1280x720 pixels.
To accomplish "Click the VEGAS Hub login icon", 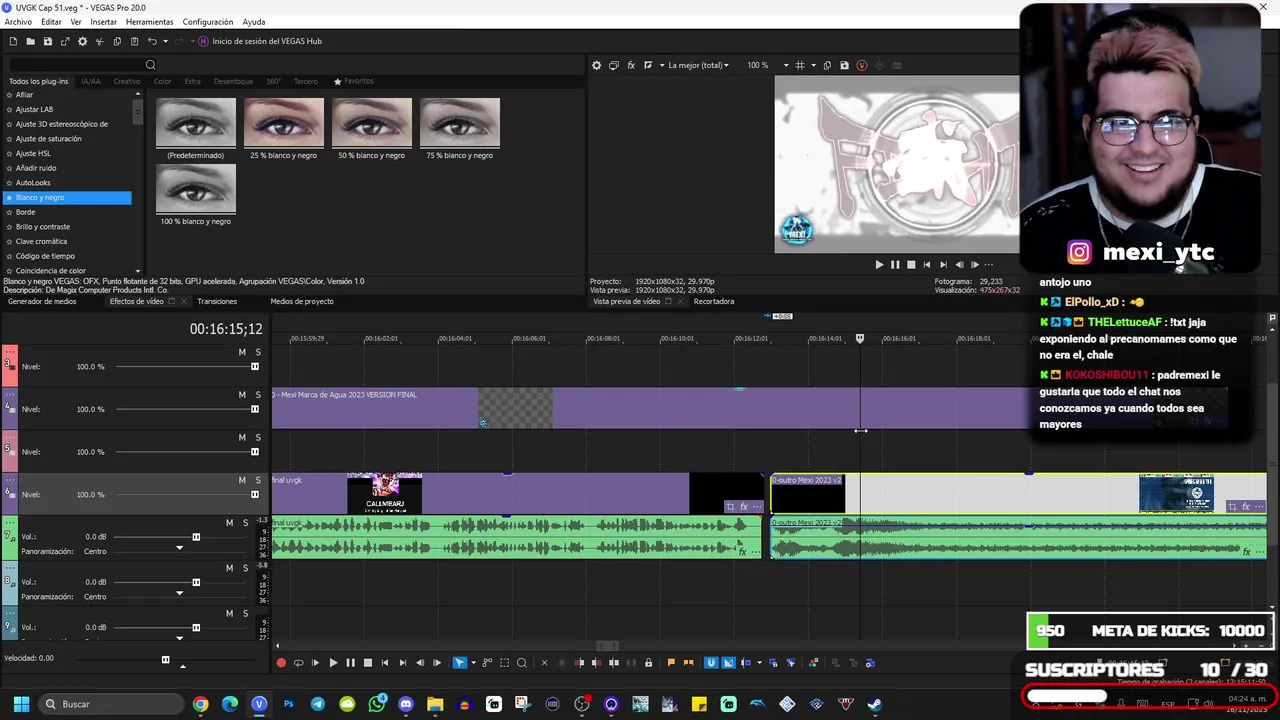I will (203, 41).
